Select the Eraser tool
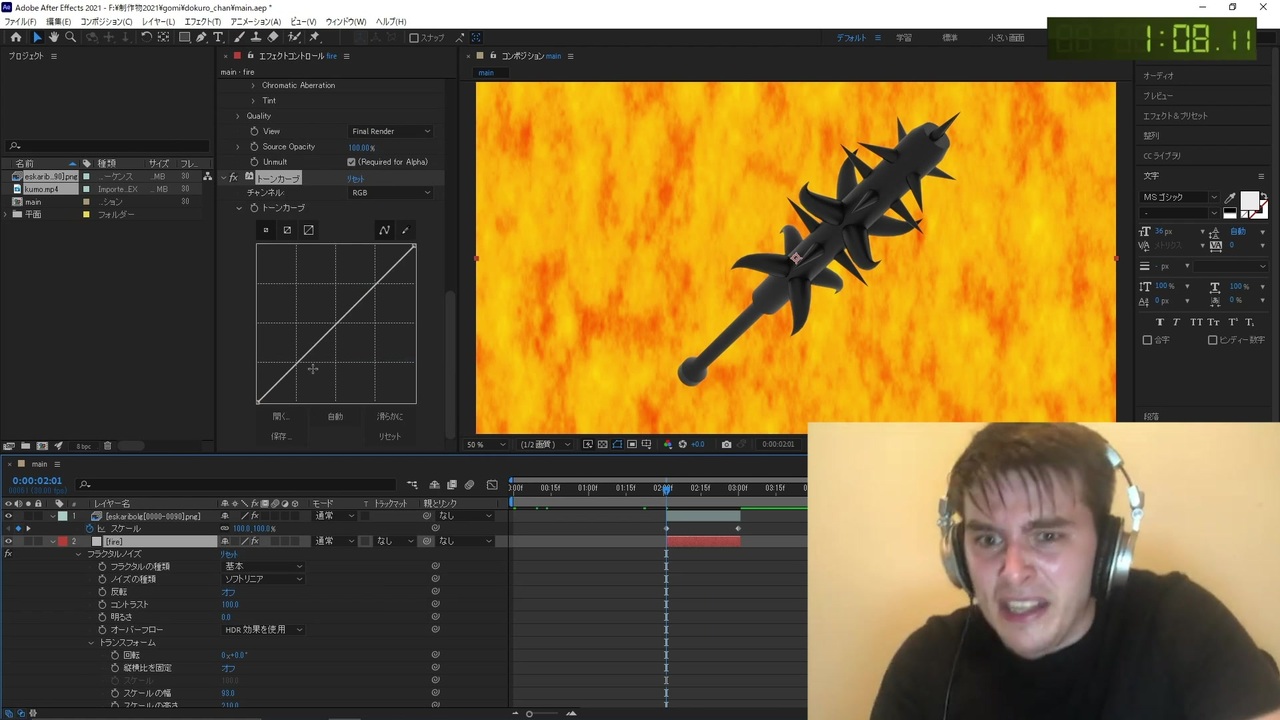This screenshot has height=720, width=1280. (x=273, y=37)
